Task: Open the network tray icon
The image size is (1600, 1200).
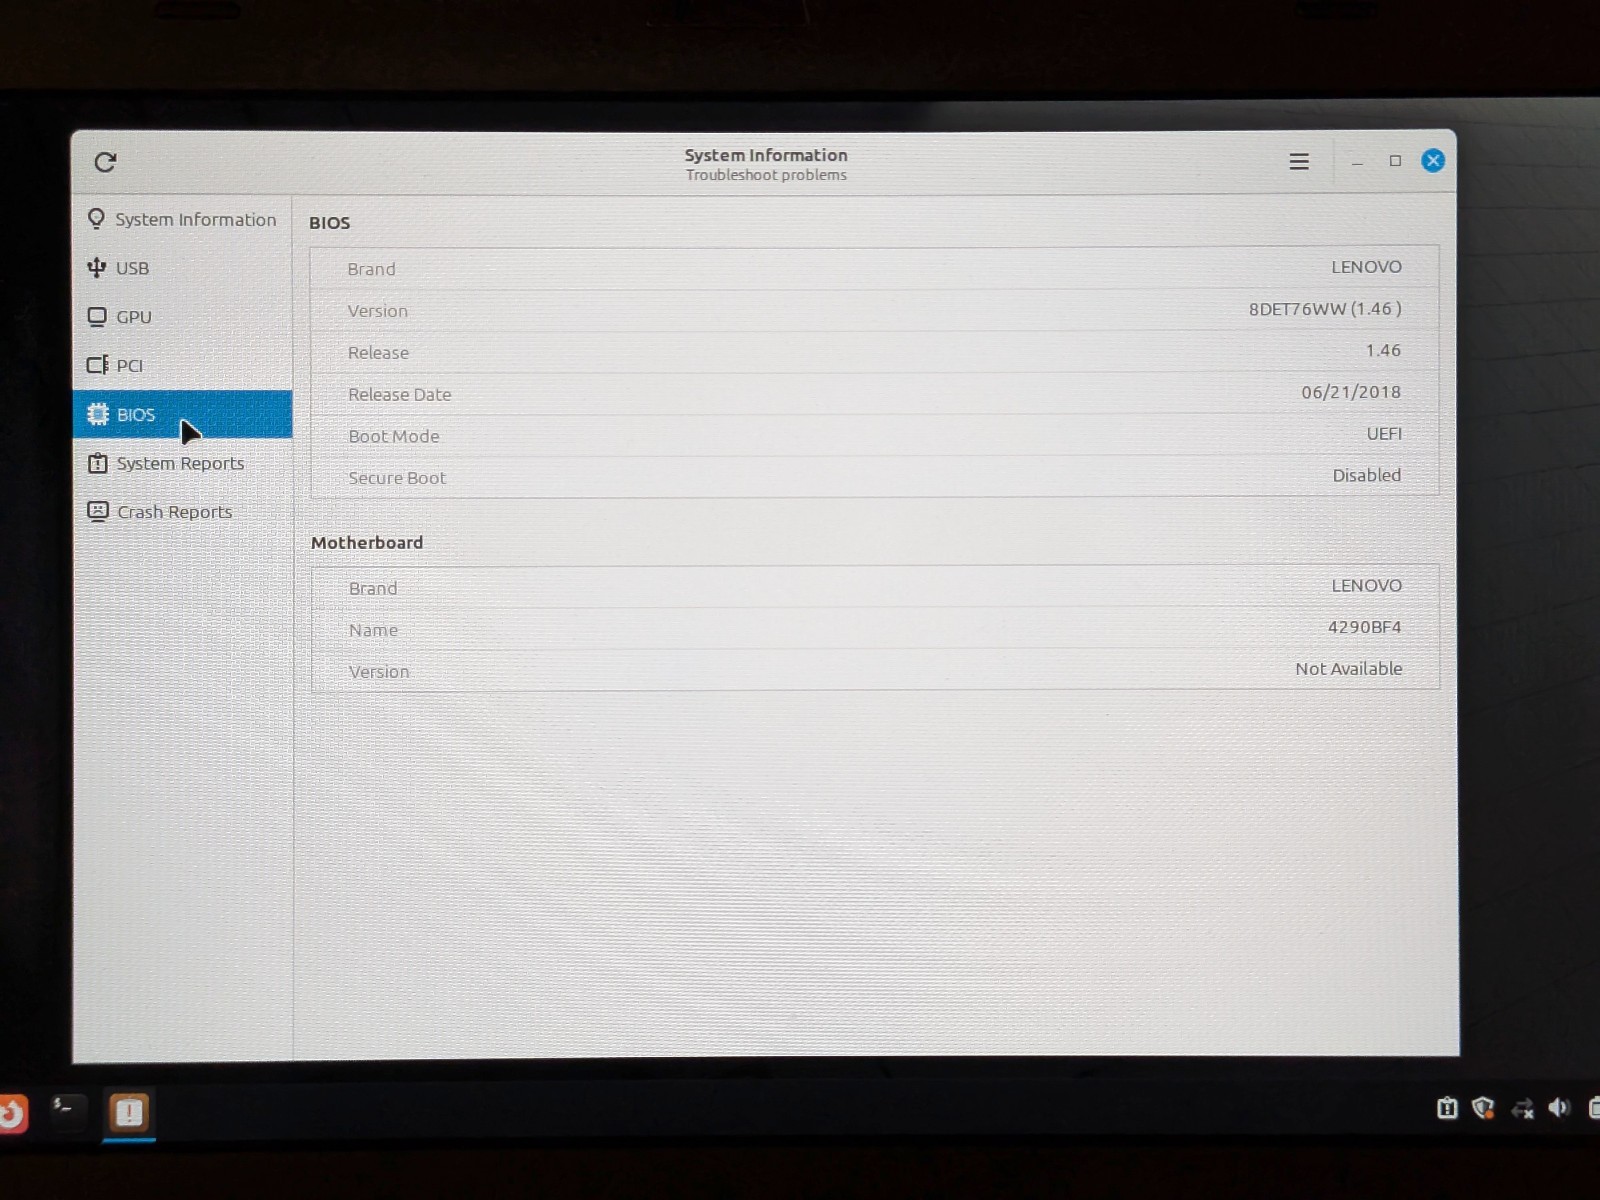Action: (x=1522, y=1108)
